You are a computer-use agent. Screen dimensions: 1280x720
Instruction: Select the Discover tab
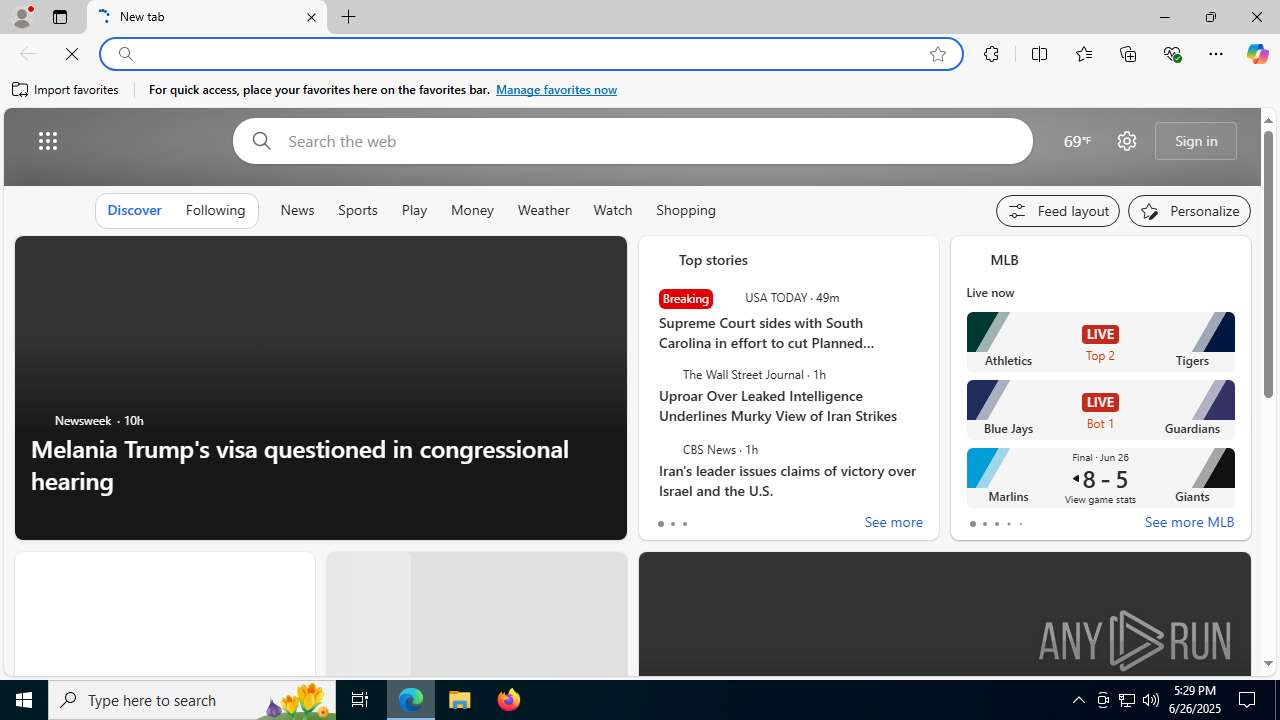[x=134, y=210]
